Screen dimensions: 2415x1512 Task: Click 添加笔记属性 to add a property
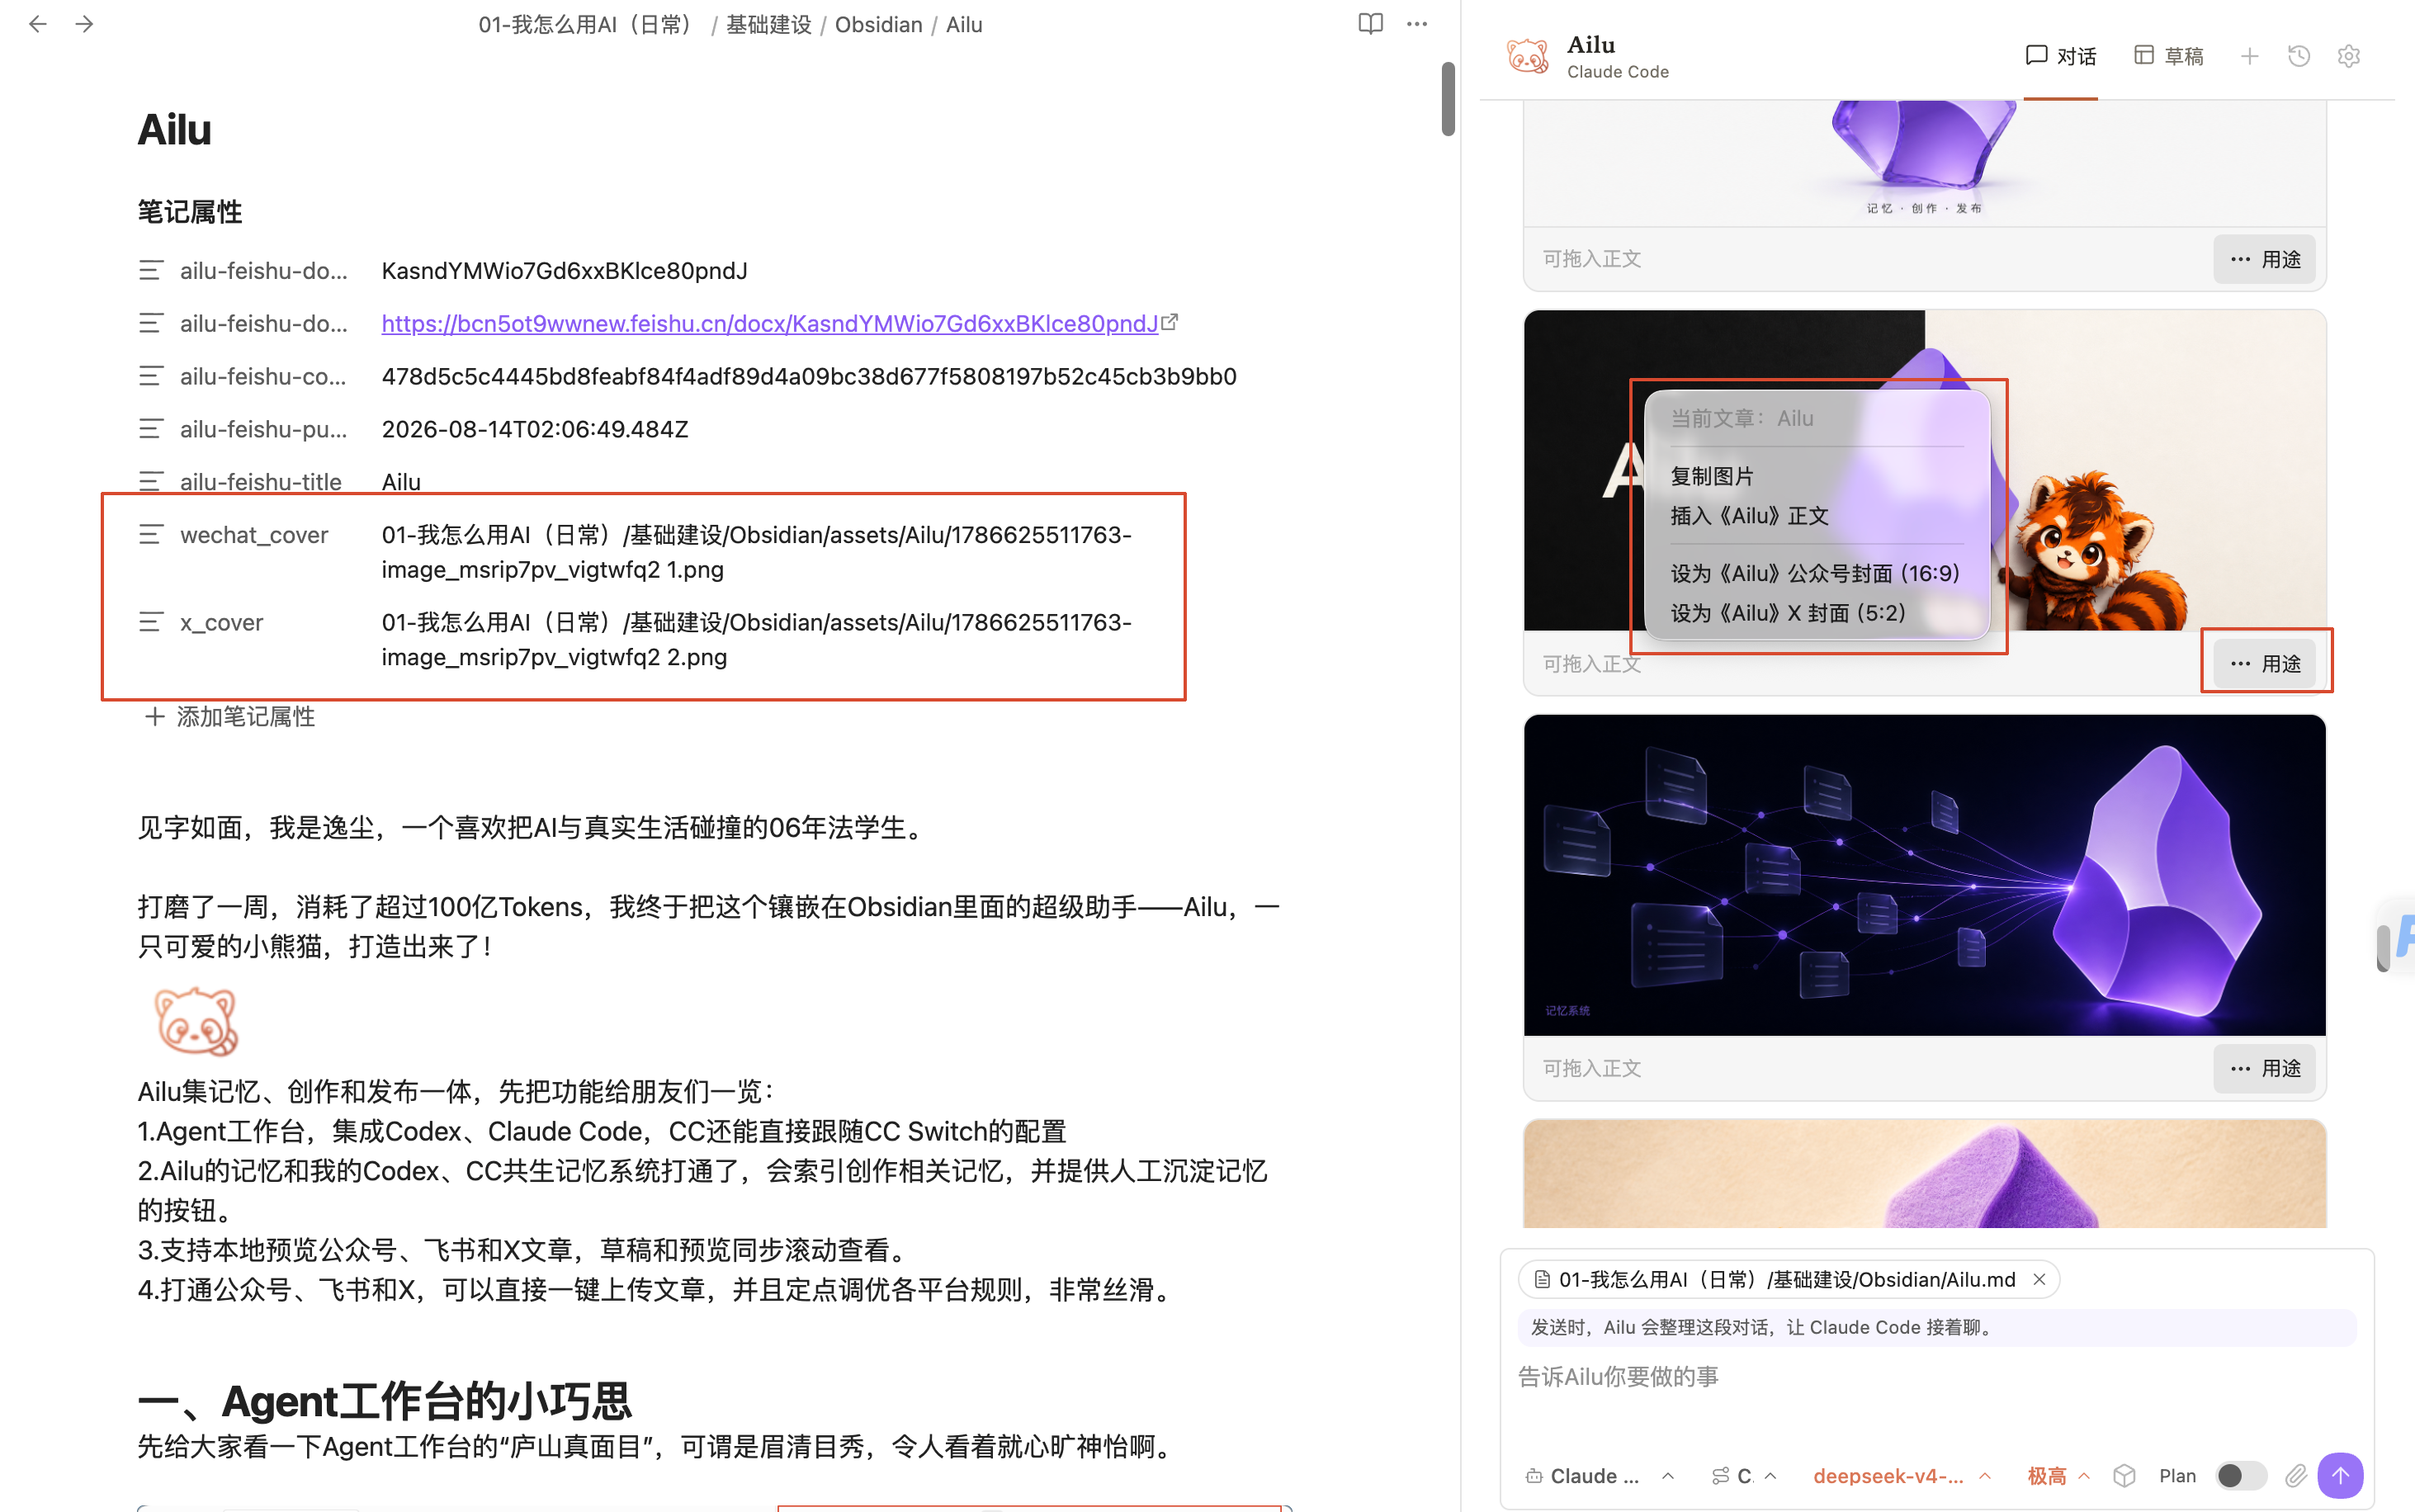pos(230,716)
